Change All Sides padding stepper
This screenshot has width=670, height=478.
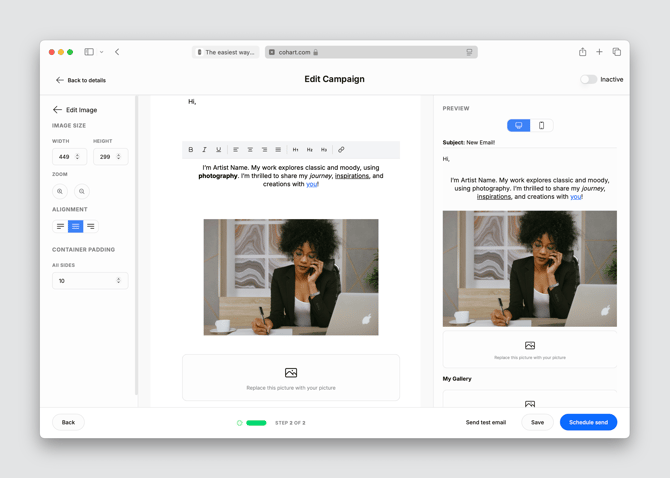(x=118, y=281)
